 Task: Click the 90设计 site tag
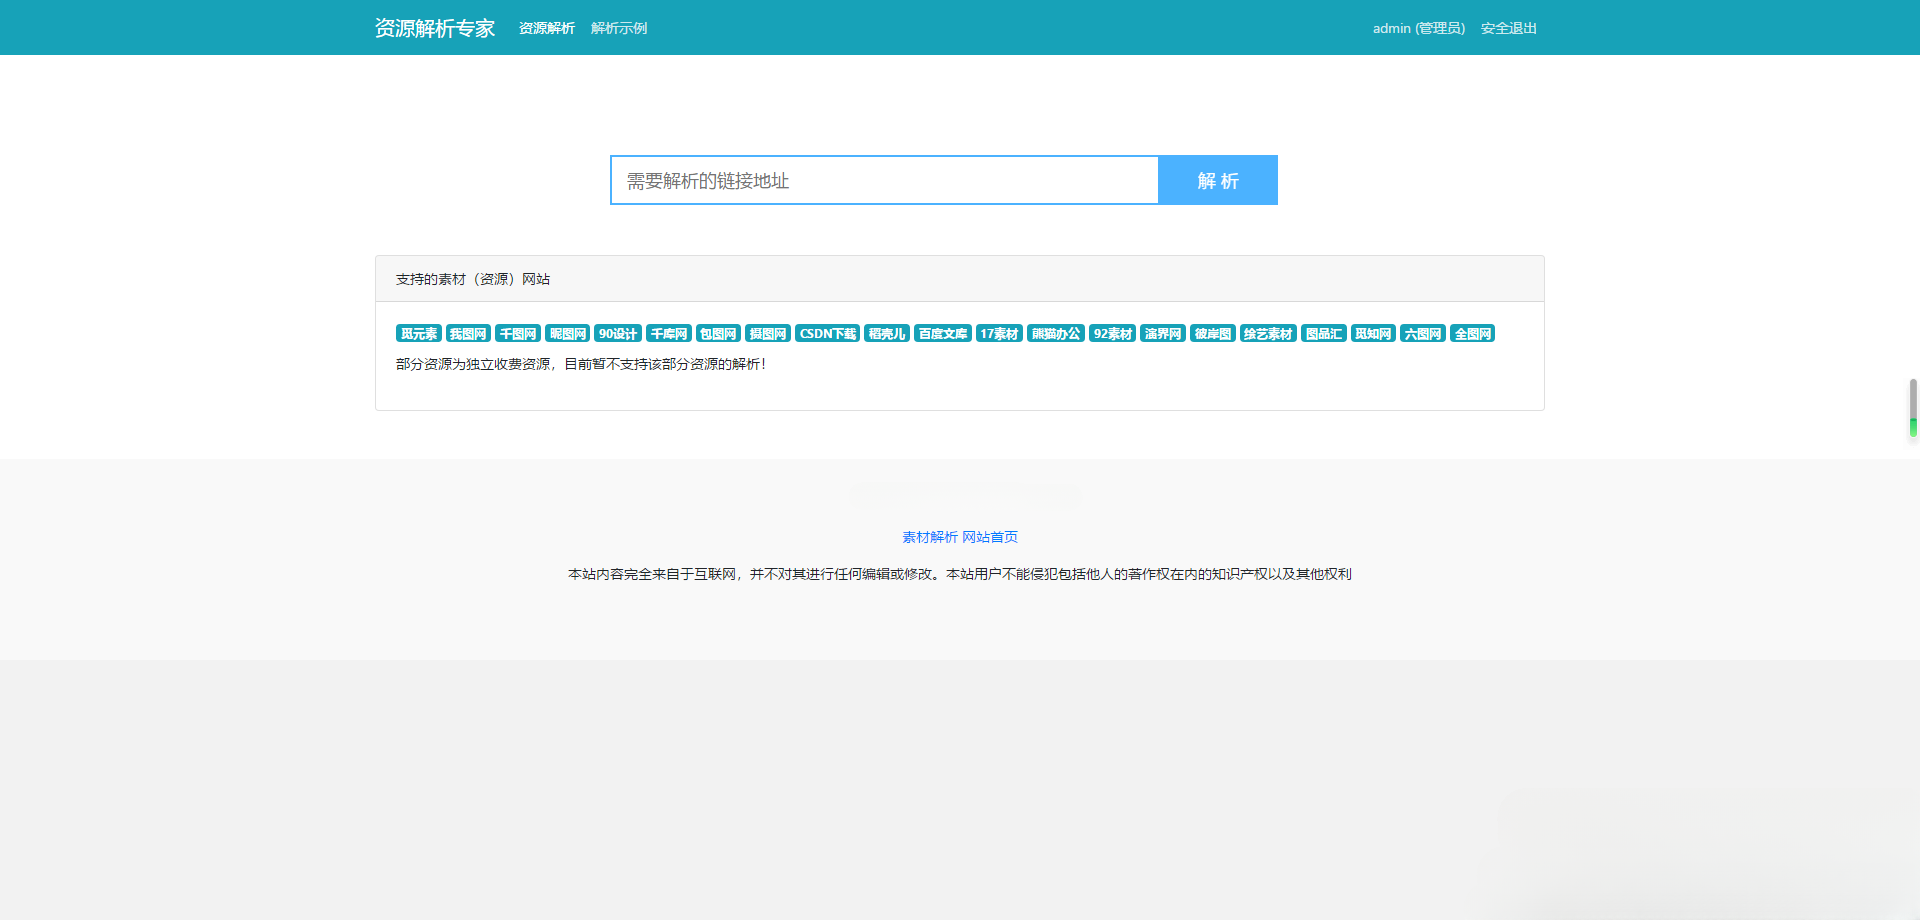coord(617,333)
